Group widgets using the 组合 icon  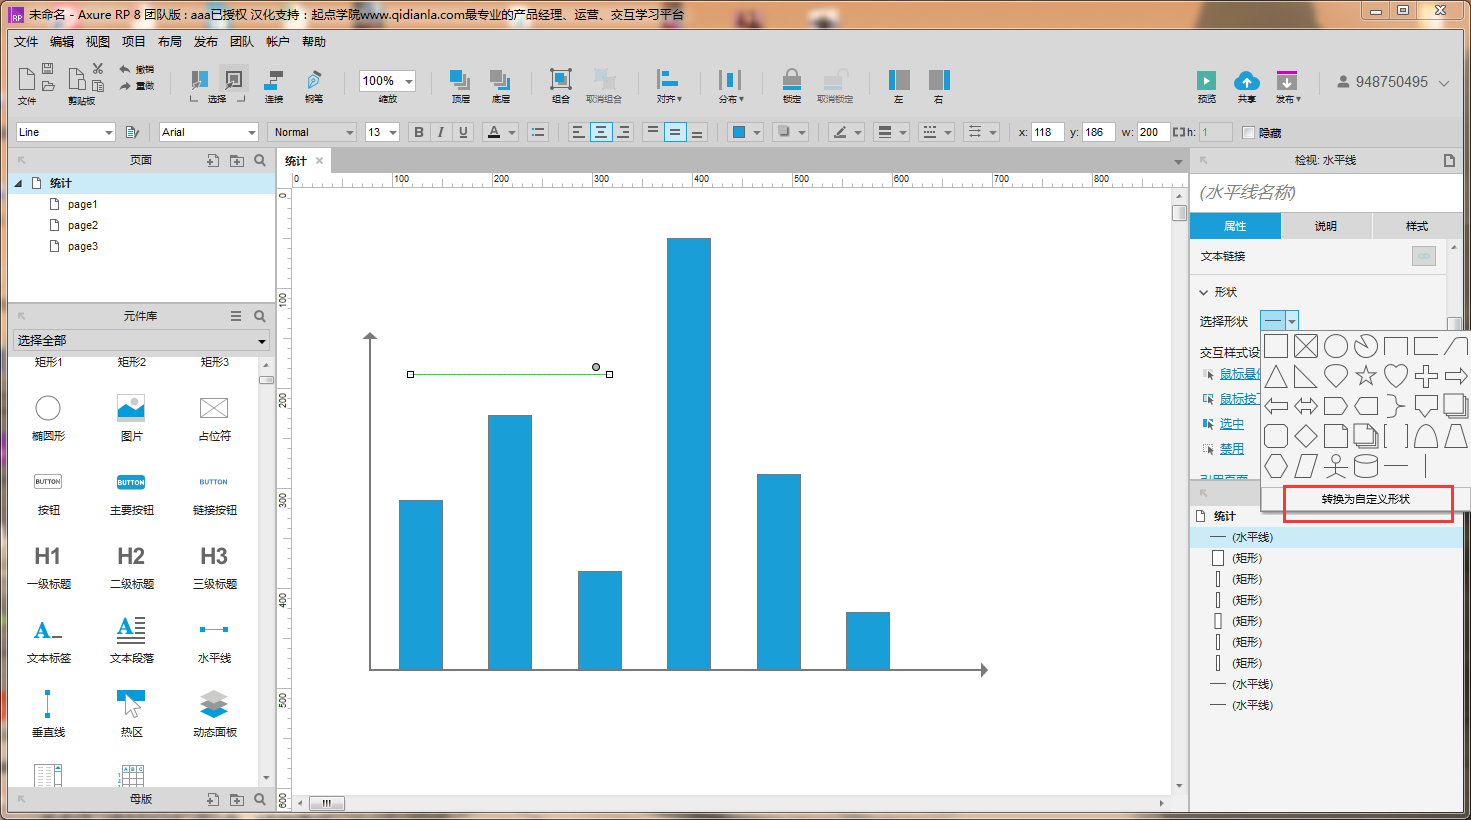pos(561,80)
